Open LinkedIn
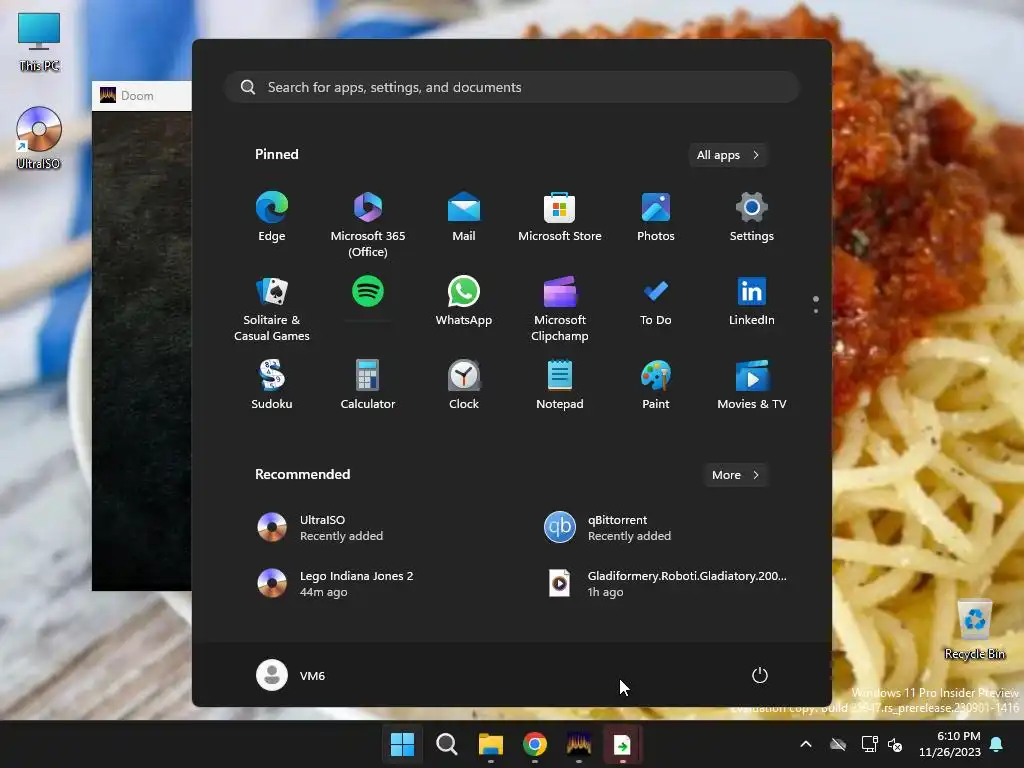Screen dimensions: 1024x768 tap(752, 301)
